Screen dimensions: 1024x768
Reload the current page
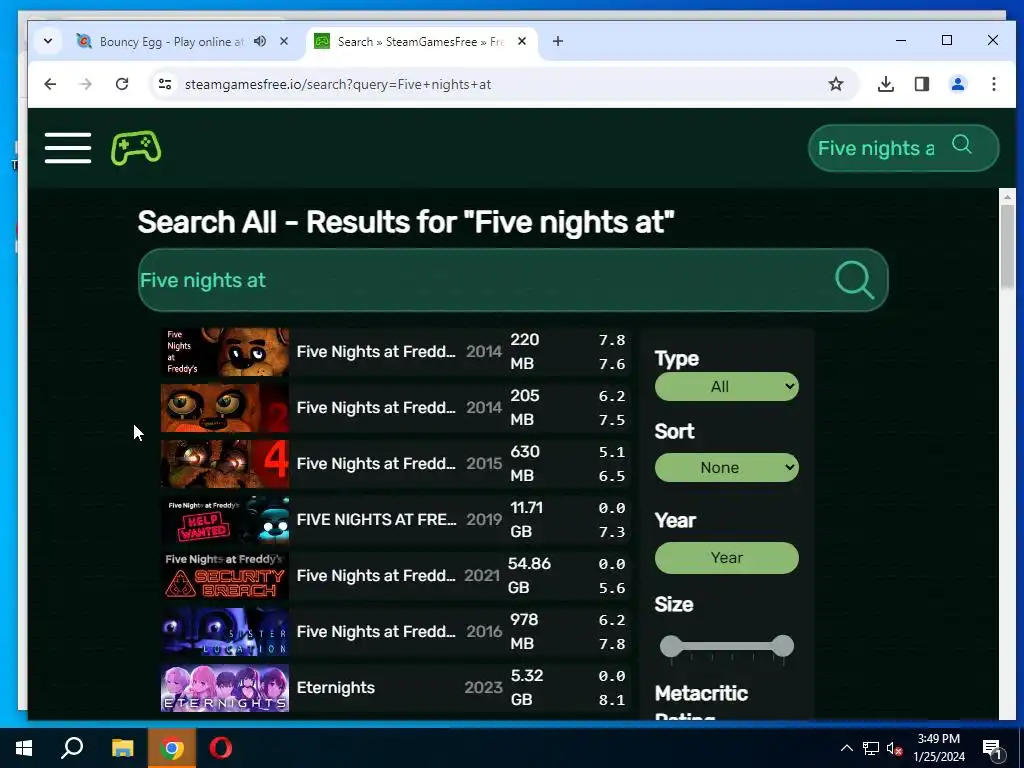pyautogui.click(x=122, y=84)
